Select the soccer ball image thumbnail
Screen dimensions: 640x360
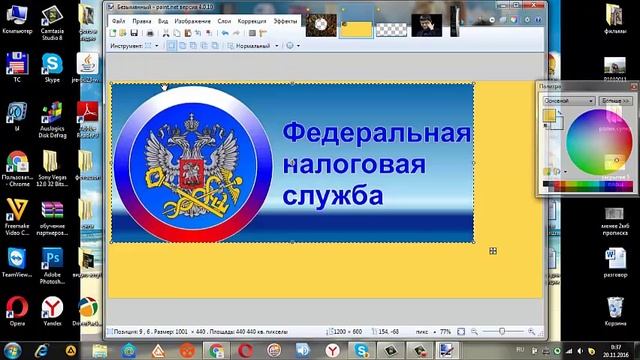[321, 25]
